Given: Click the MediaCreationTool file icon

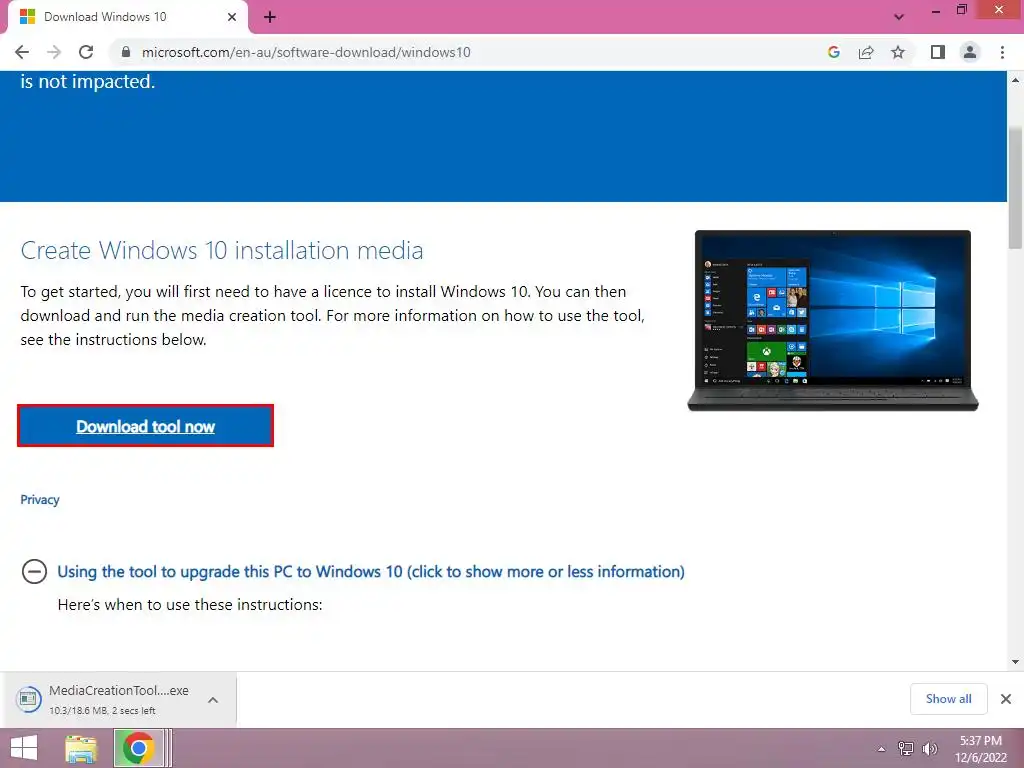Looking at the screenshot, I should (28, 699).
